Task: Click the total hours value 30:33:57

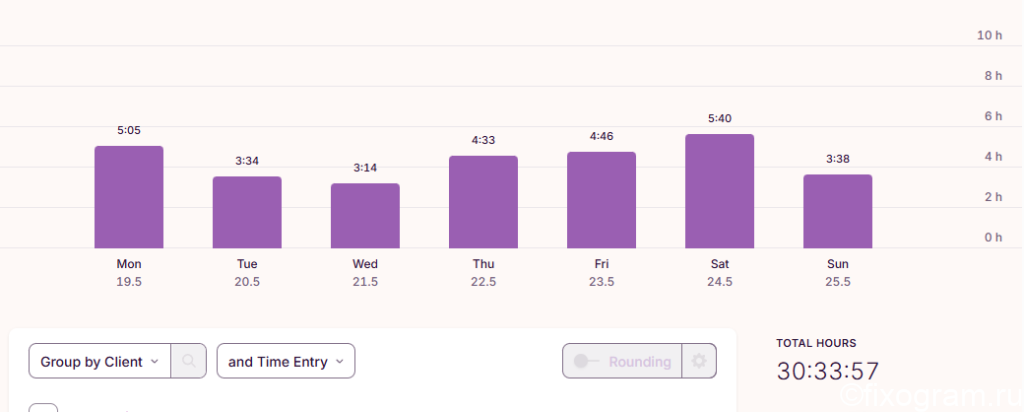Action: pyautogui.click(x=827, y=372)
